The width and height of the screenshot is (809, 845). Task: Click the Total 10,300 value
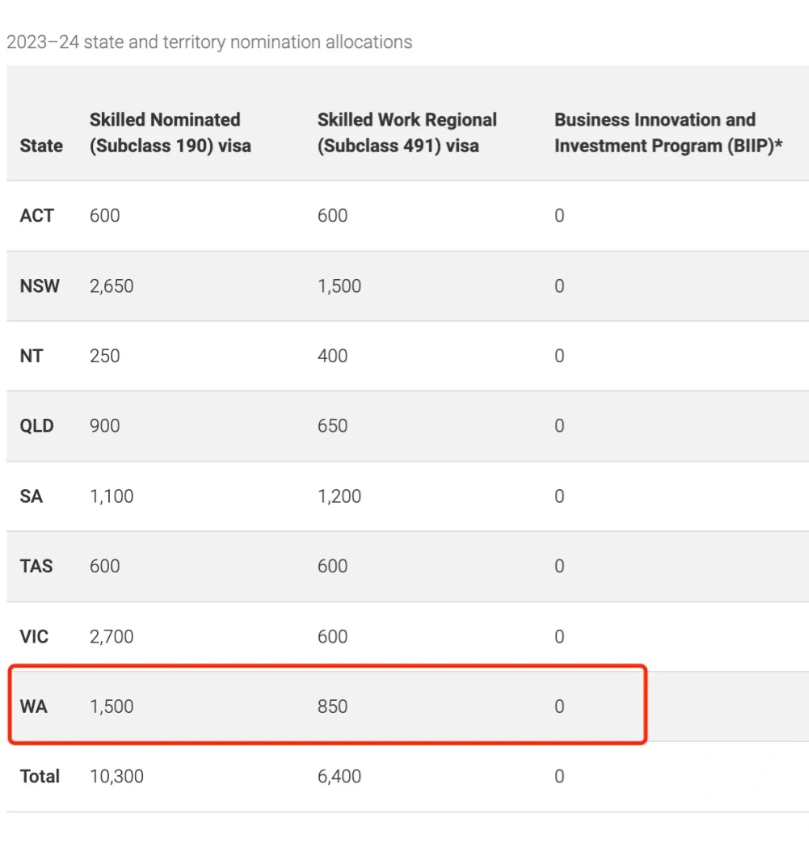click(x=116, y=777)
